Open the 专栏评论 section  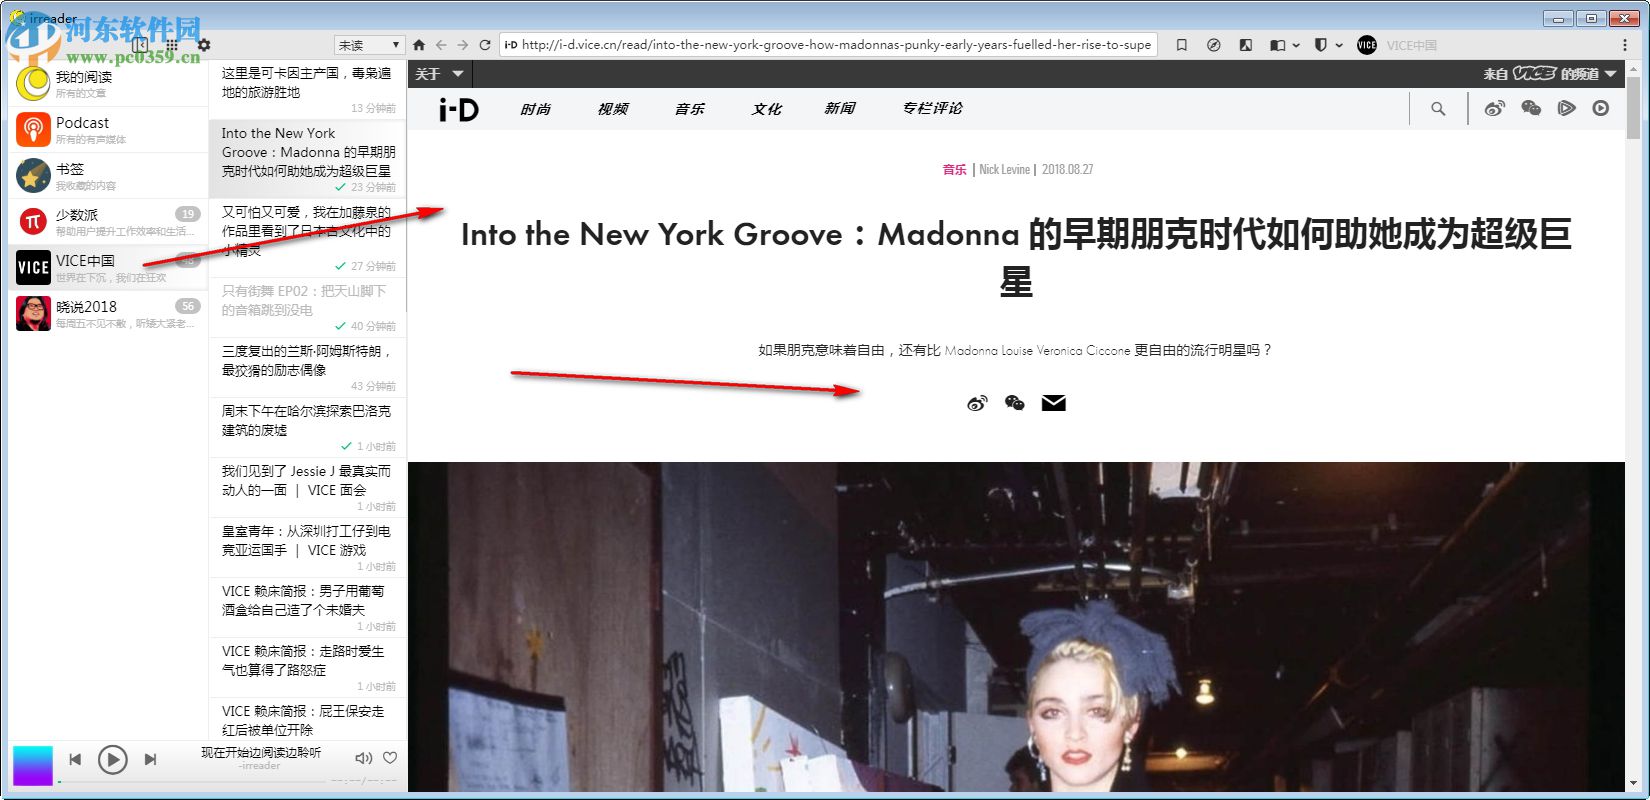(933, 109)
